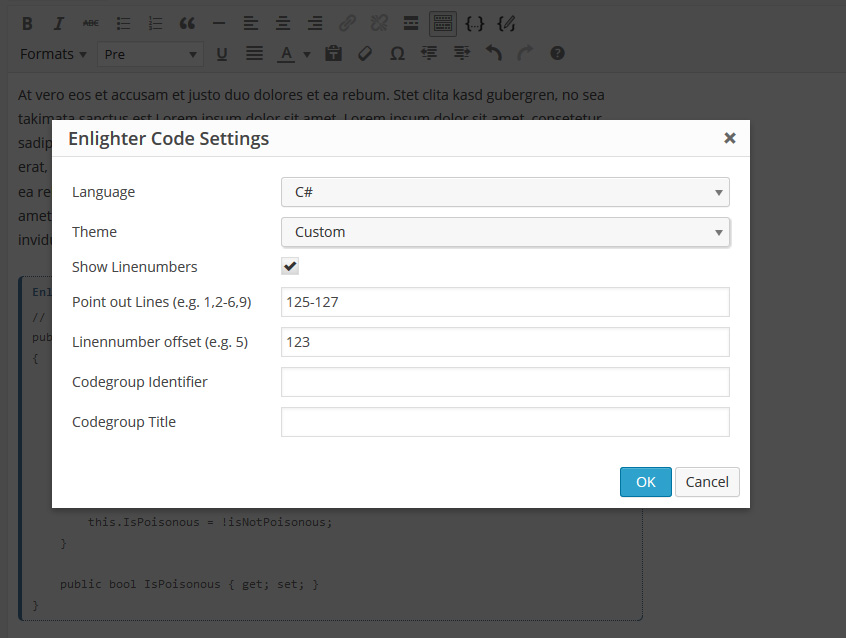Click the undo arrow icon

(x=493, y=53)
